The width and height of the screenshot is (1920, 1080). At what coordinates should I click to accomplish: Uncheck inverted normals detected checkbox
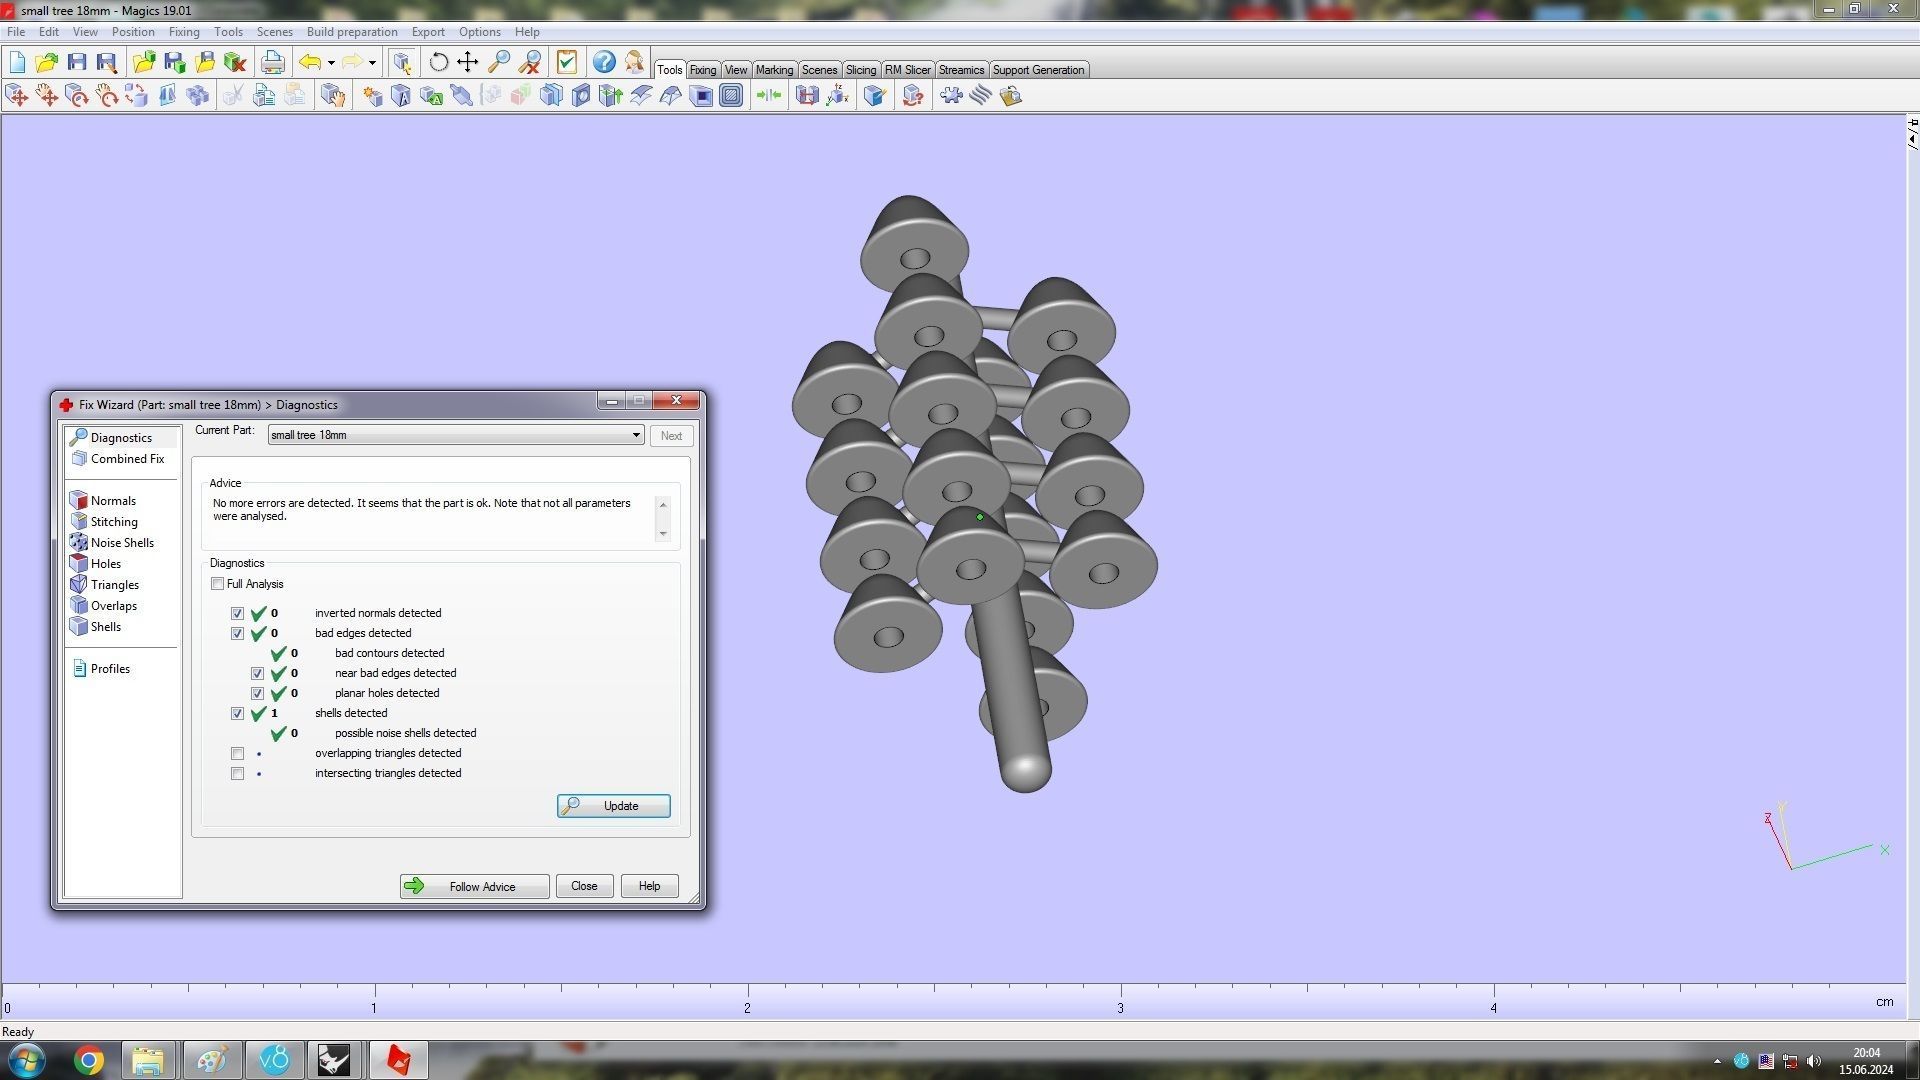[237, 613]
